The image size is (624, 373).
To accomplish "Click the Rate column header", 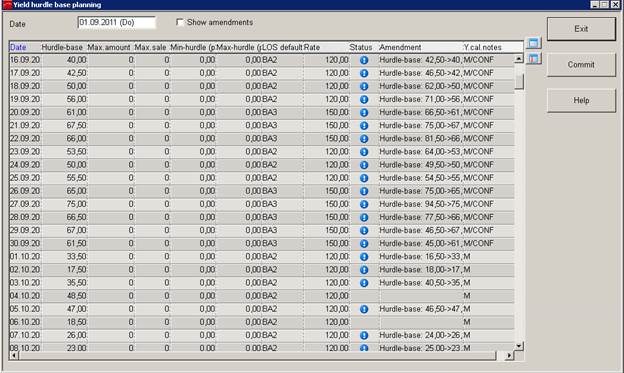I will tap(326, 47).
